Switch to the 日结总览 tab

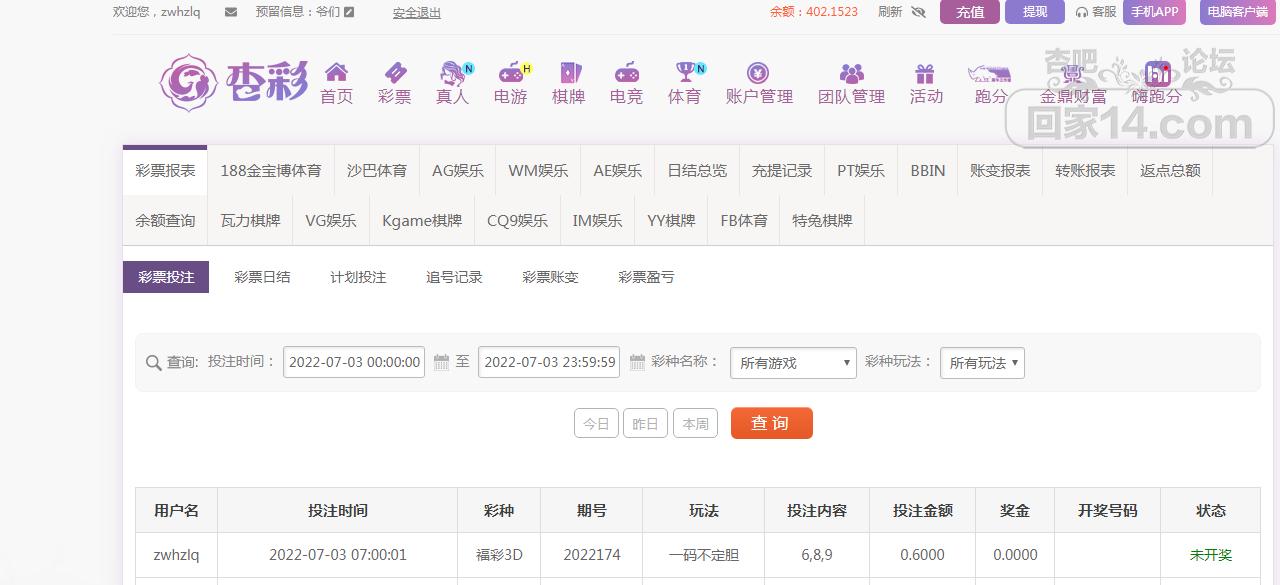(x=697, y=170)
